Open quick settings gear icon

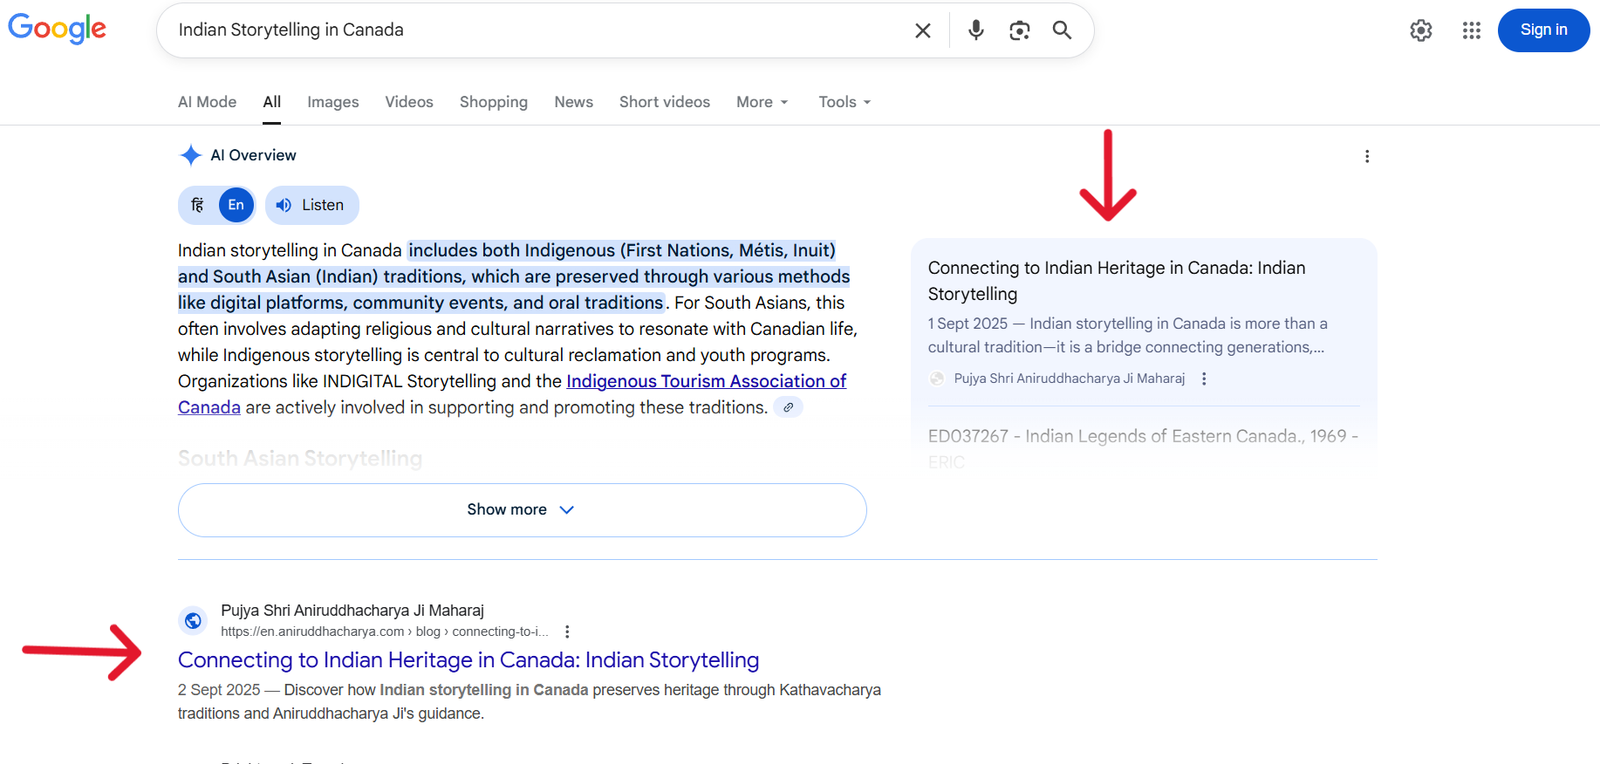pos(1421,30)
